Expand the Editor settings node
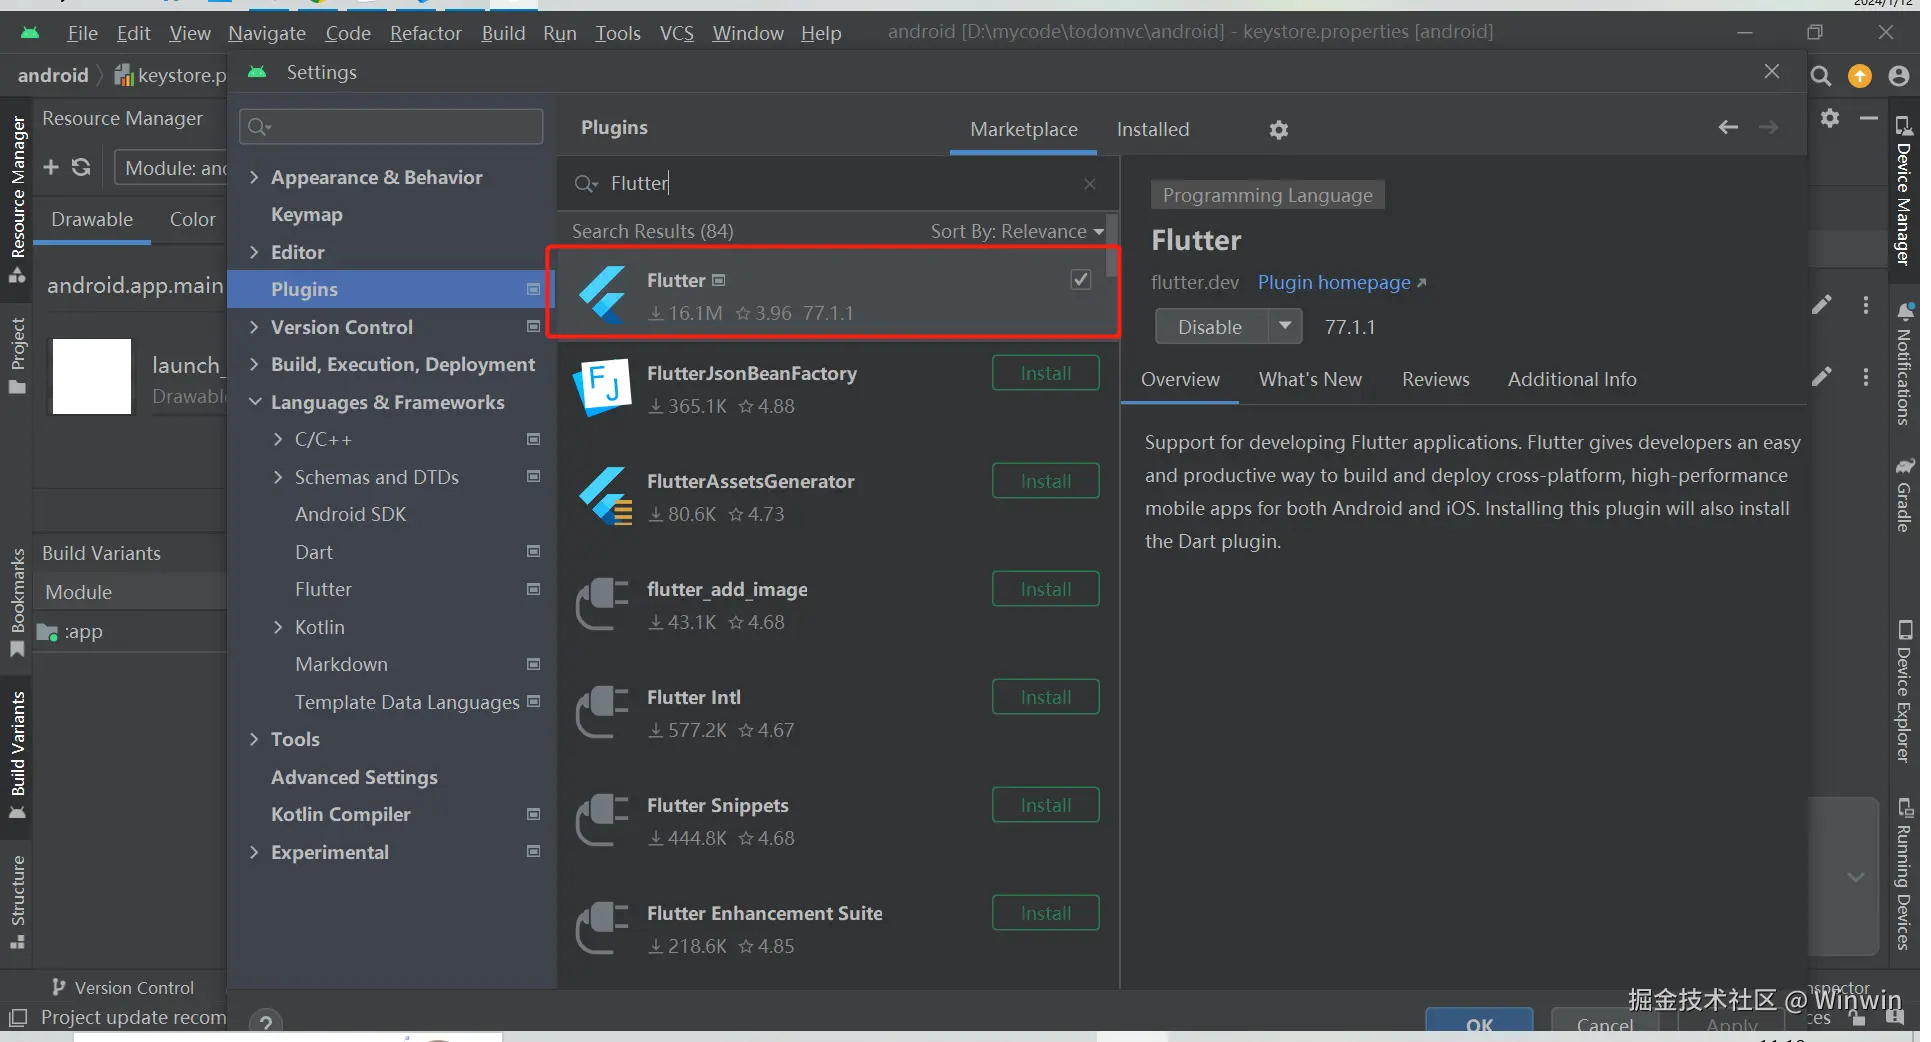The height and width of the screenshot is (1042, 1931). coord(254,253)
